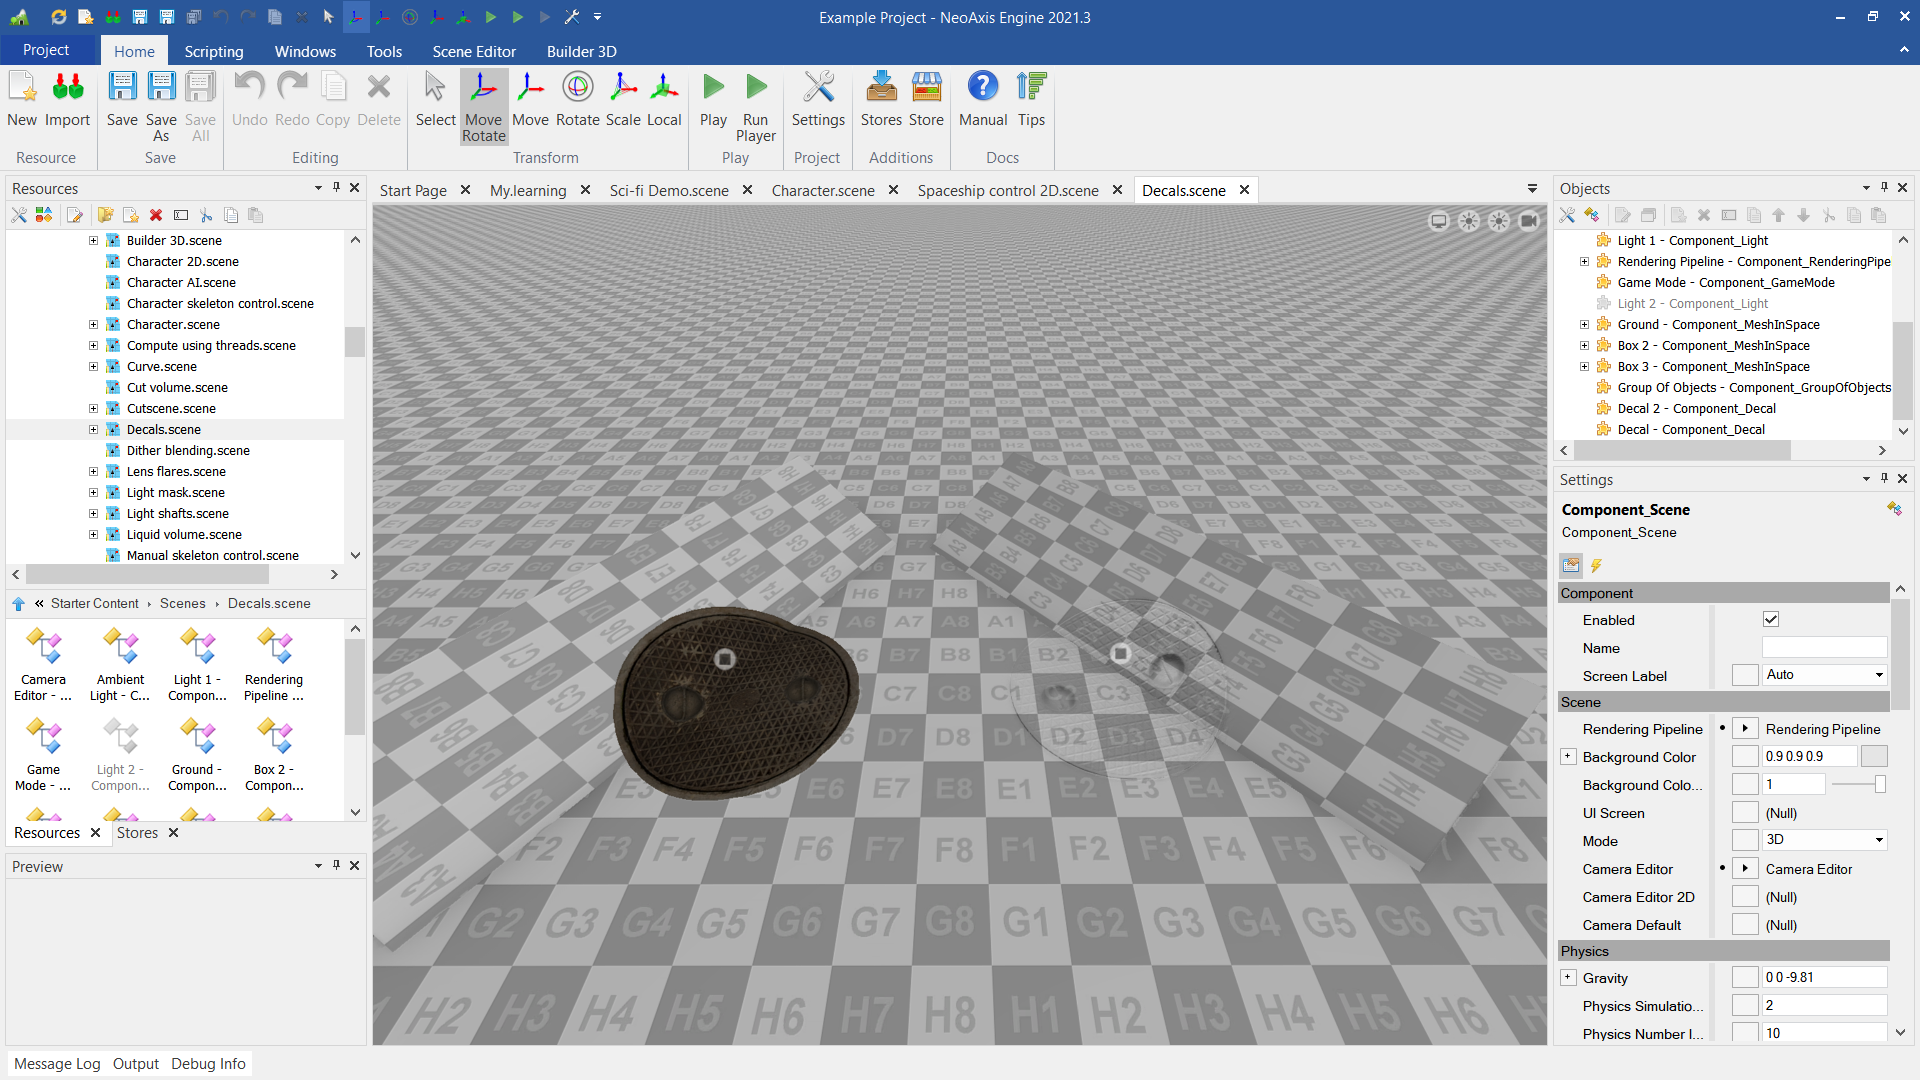Click the UI Screen property square toggle
1920x1080 pixels.
pos(1745,813)
